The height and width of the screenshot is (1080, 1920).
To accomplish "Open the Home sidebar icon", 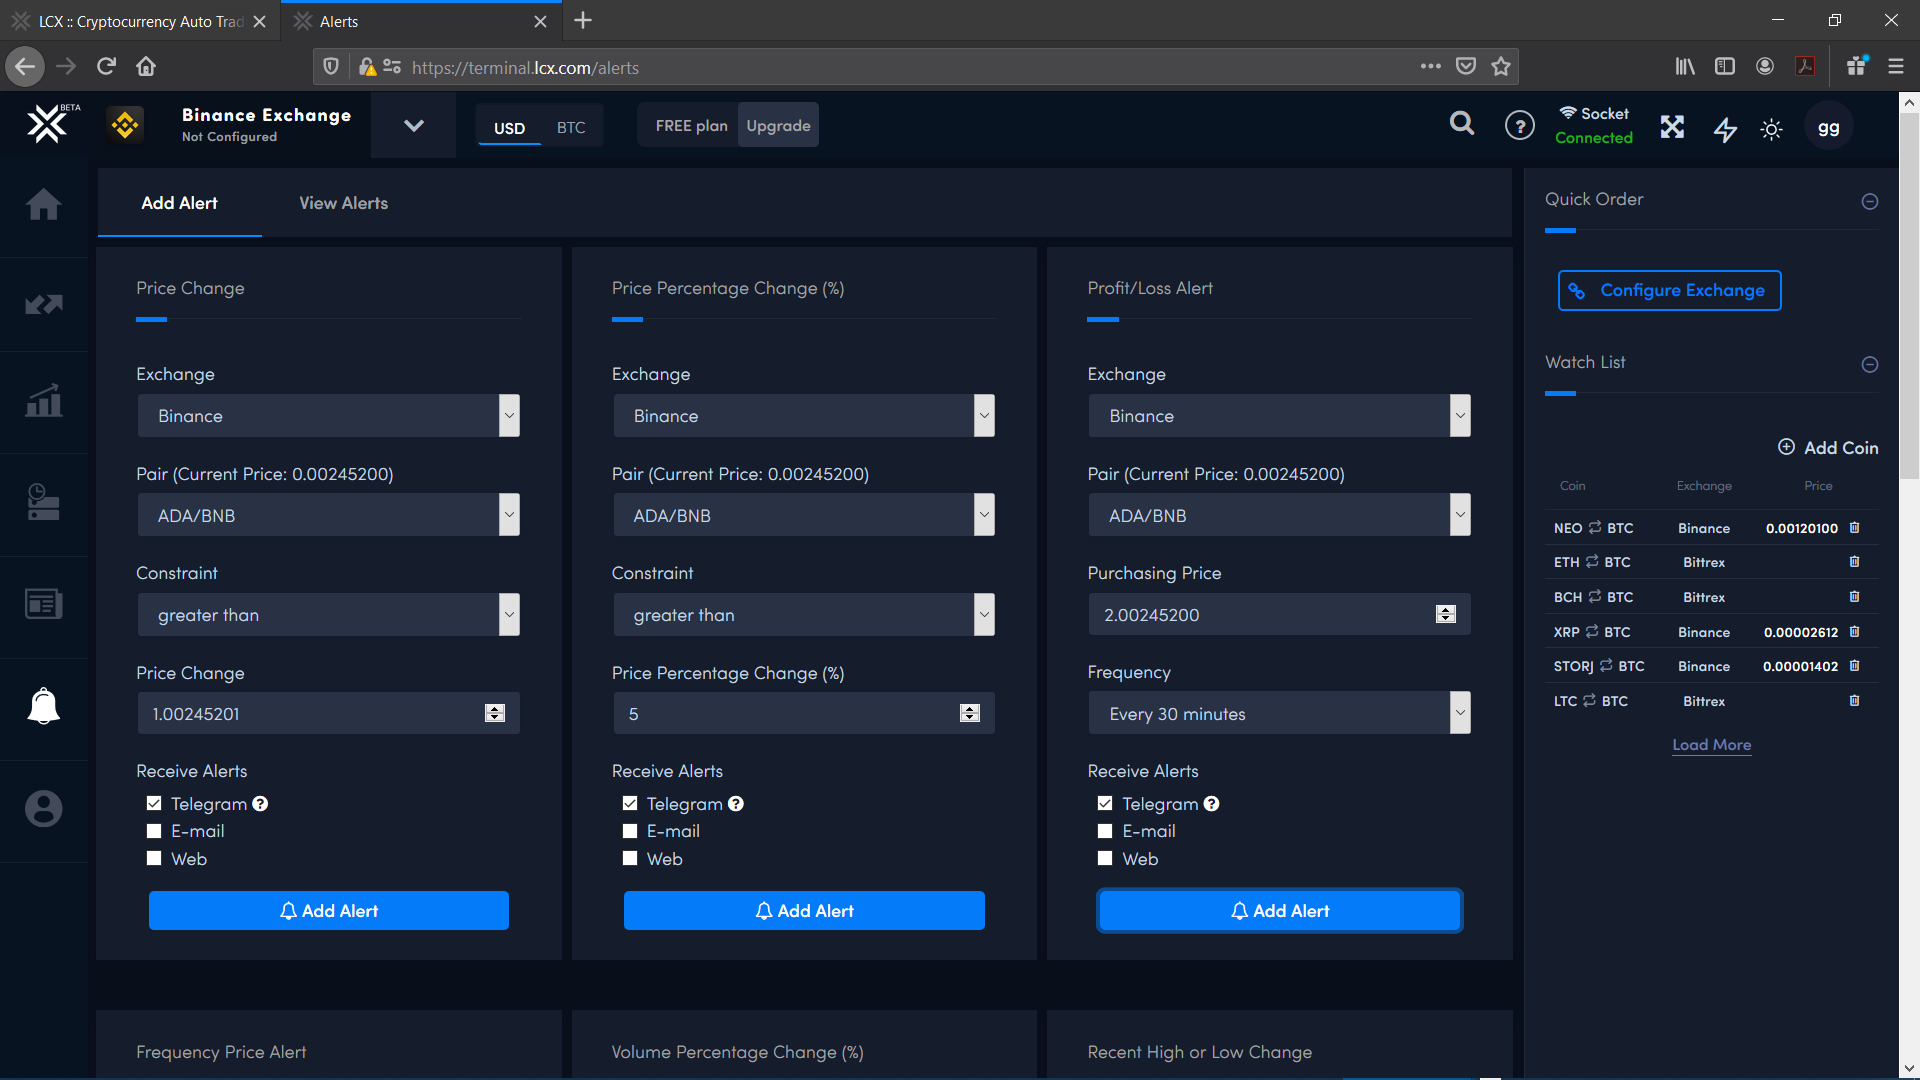I will pos(44,204).
